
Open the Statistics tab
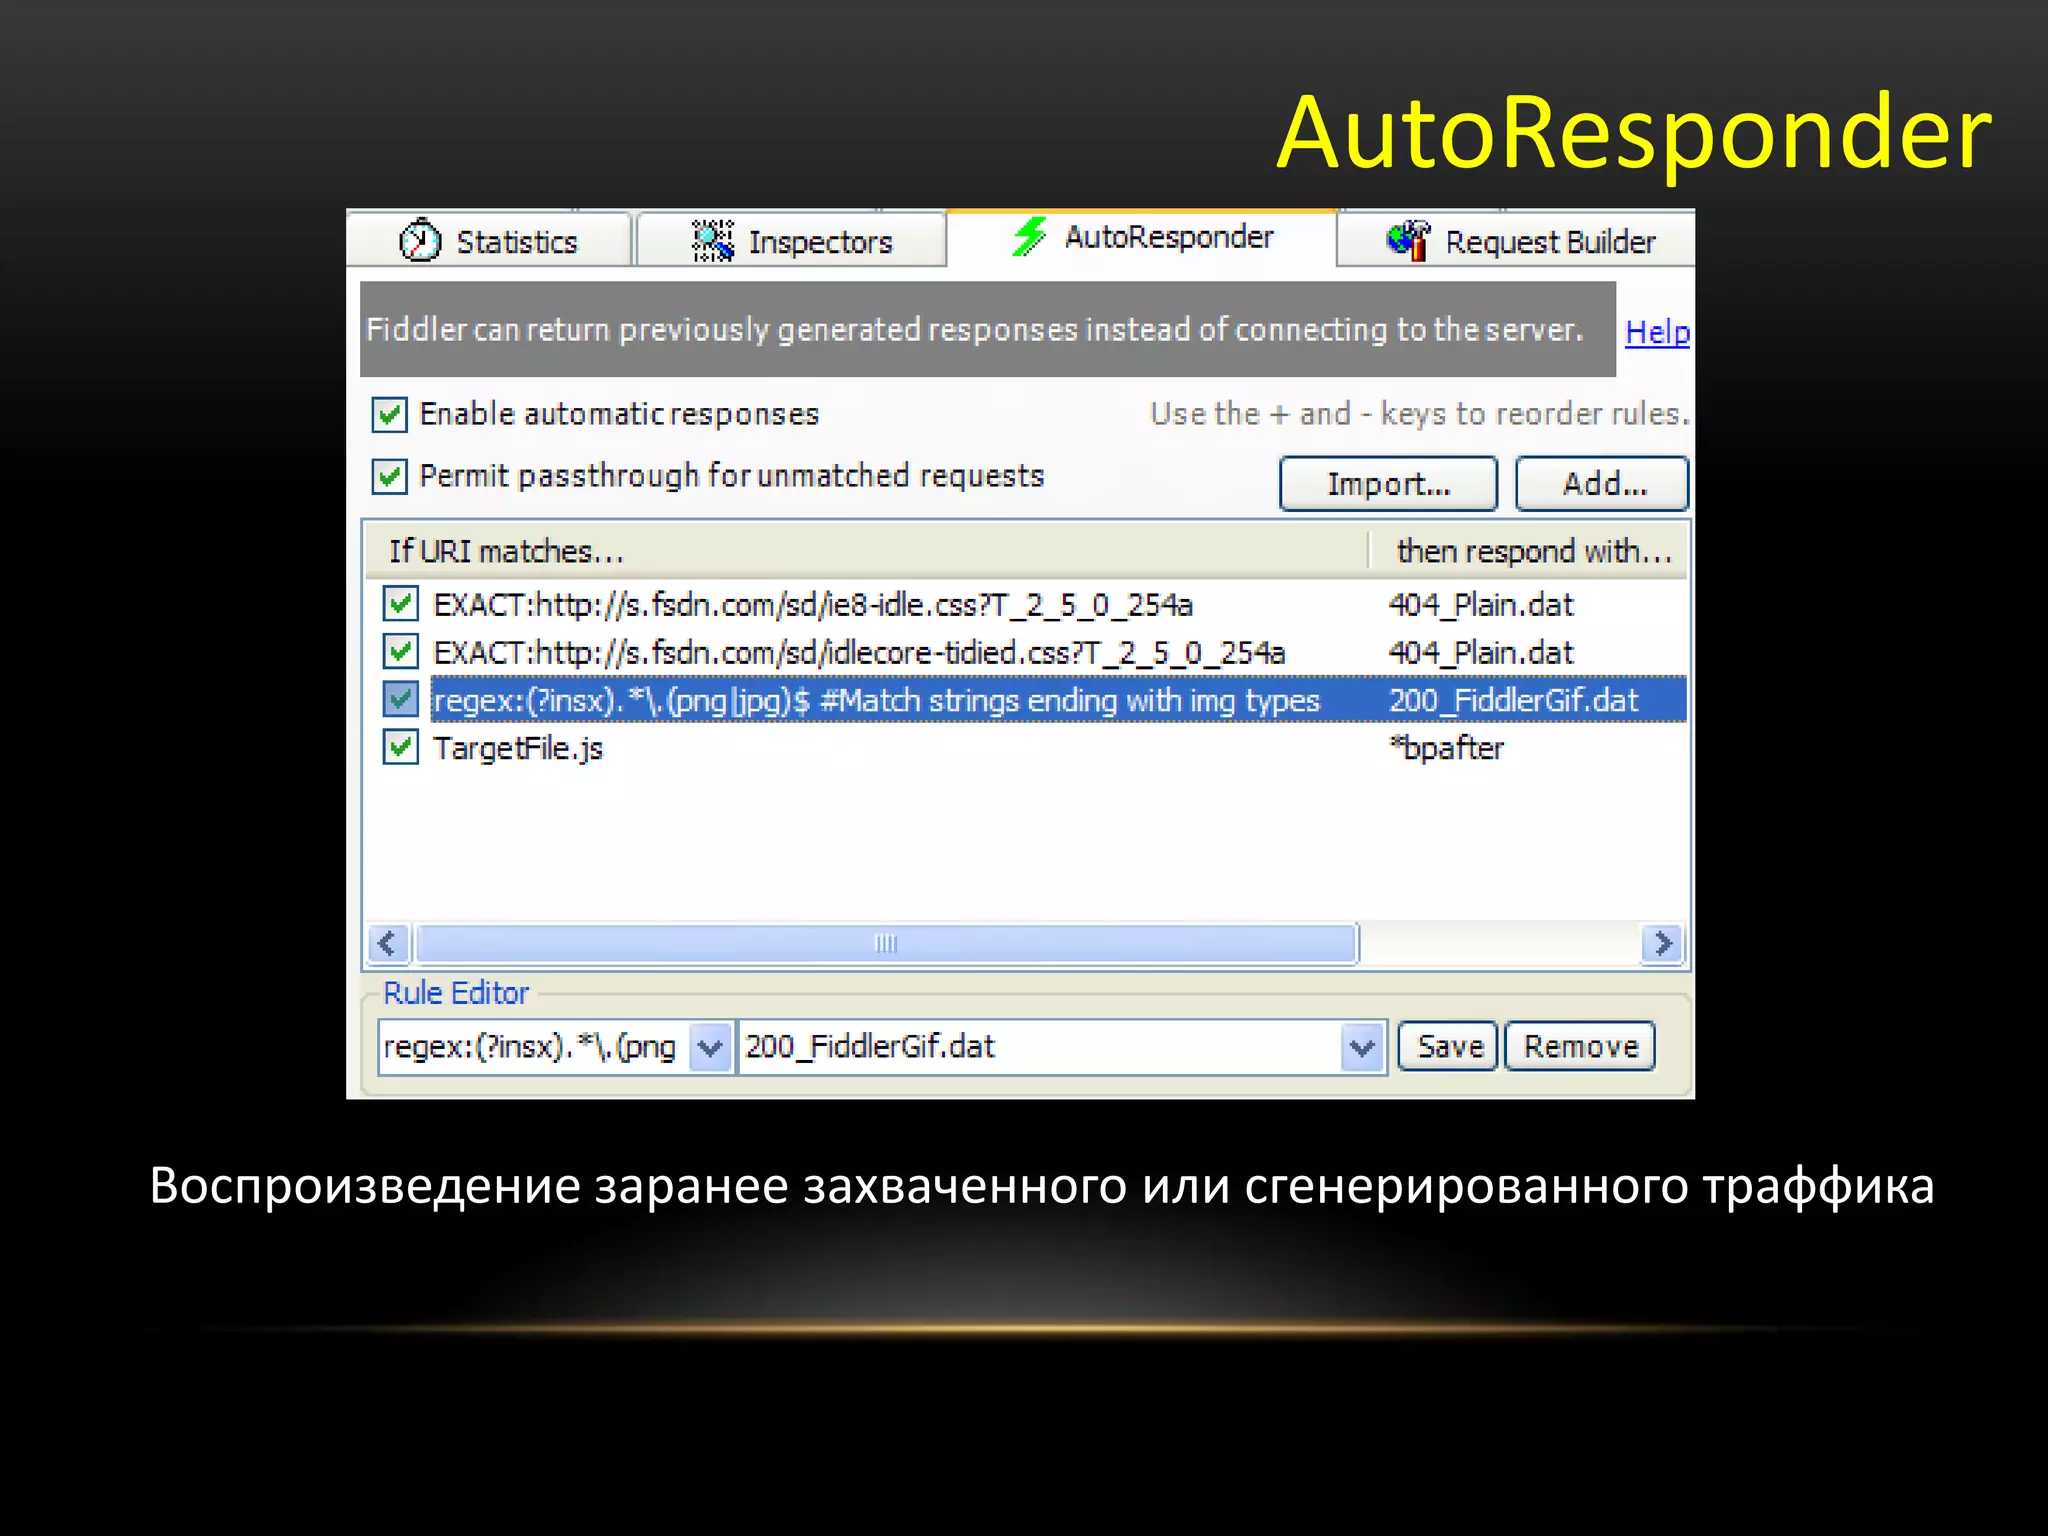pos(489,240)
